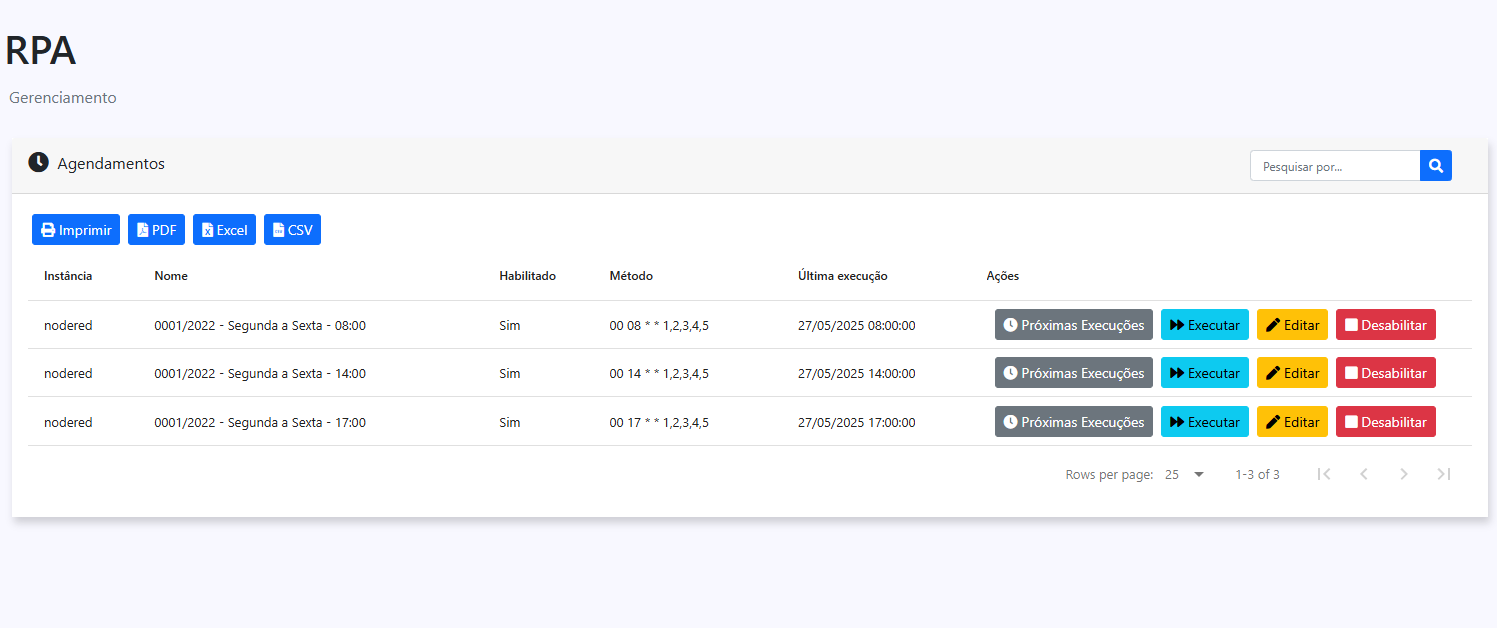Go to the next page arrow
Viewport: 1497px width, 628px height.
click(x=1403, y=474)
